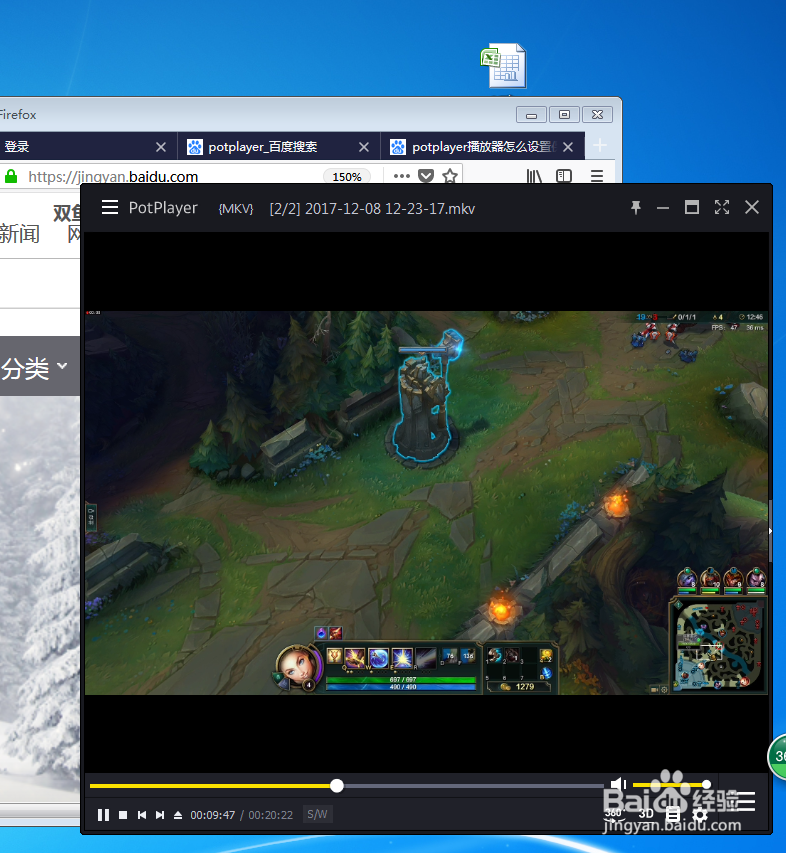Image resolution: width=786 pixels, height=853 pixels.
Task: Open PotPlayer settings gear icon
Action: tap(700, 814)
